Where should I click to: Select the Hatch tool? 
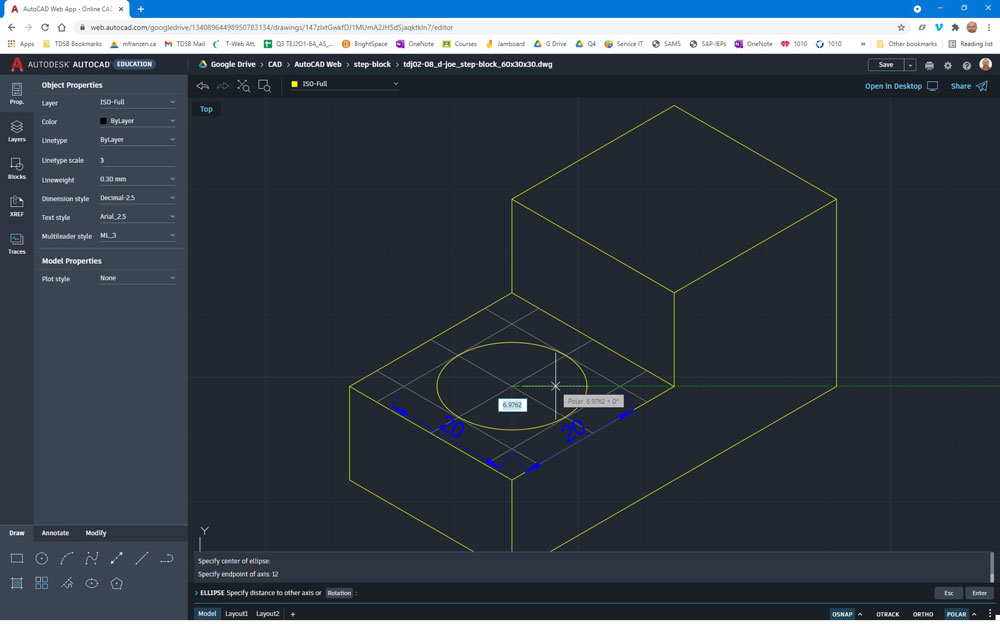tap(17, 583)
